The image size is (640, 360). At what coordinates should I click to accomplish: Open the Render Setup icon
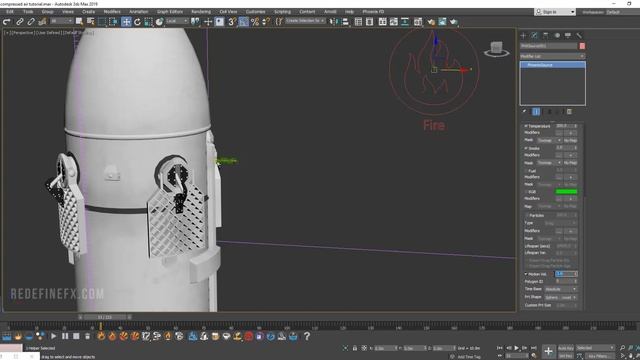(431, 22)
